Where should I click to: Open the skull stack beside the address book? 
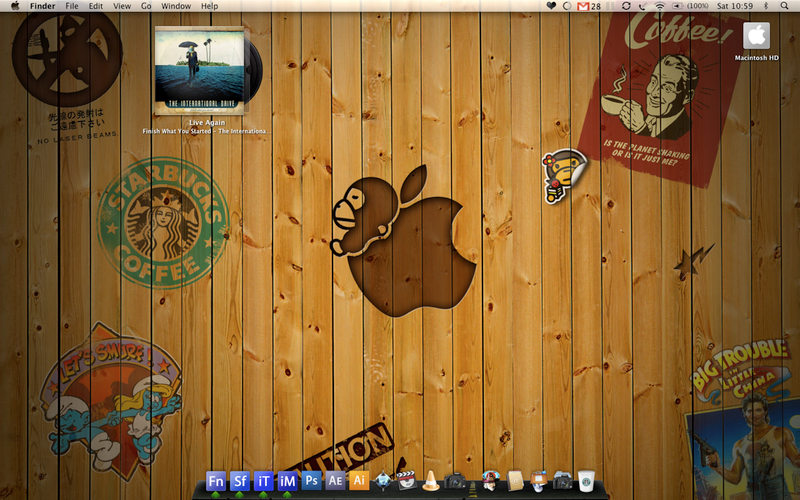(x=539, y=481)
